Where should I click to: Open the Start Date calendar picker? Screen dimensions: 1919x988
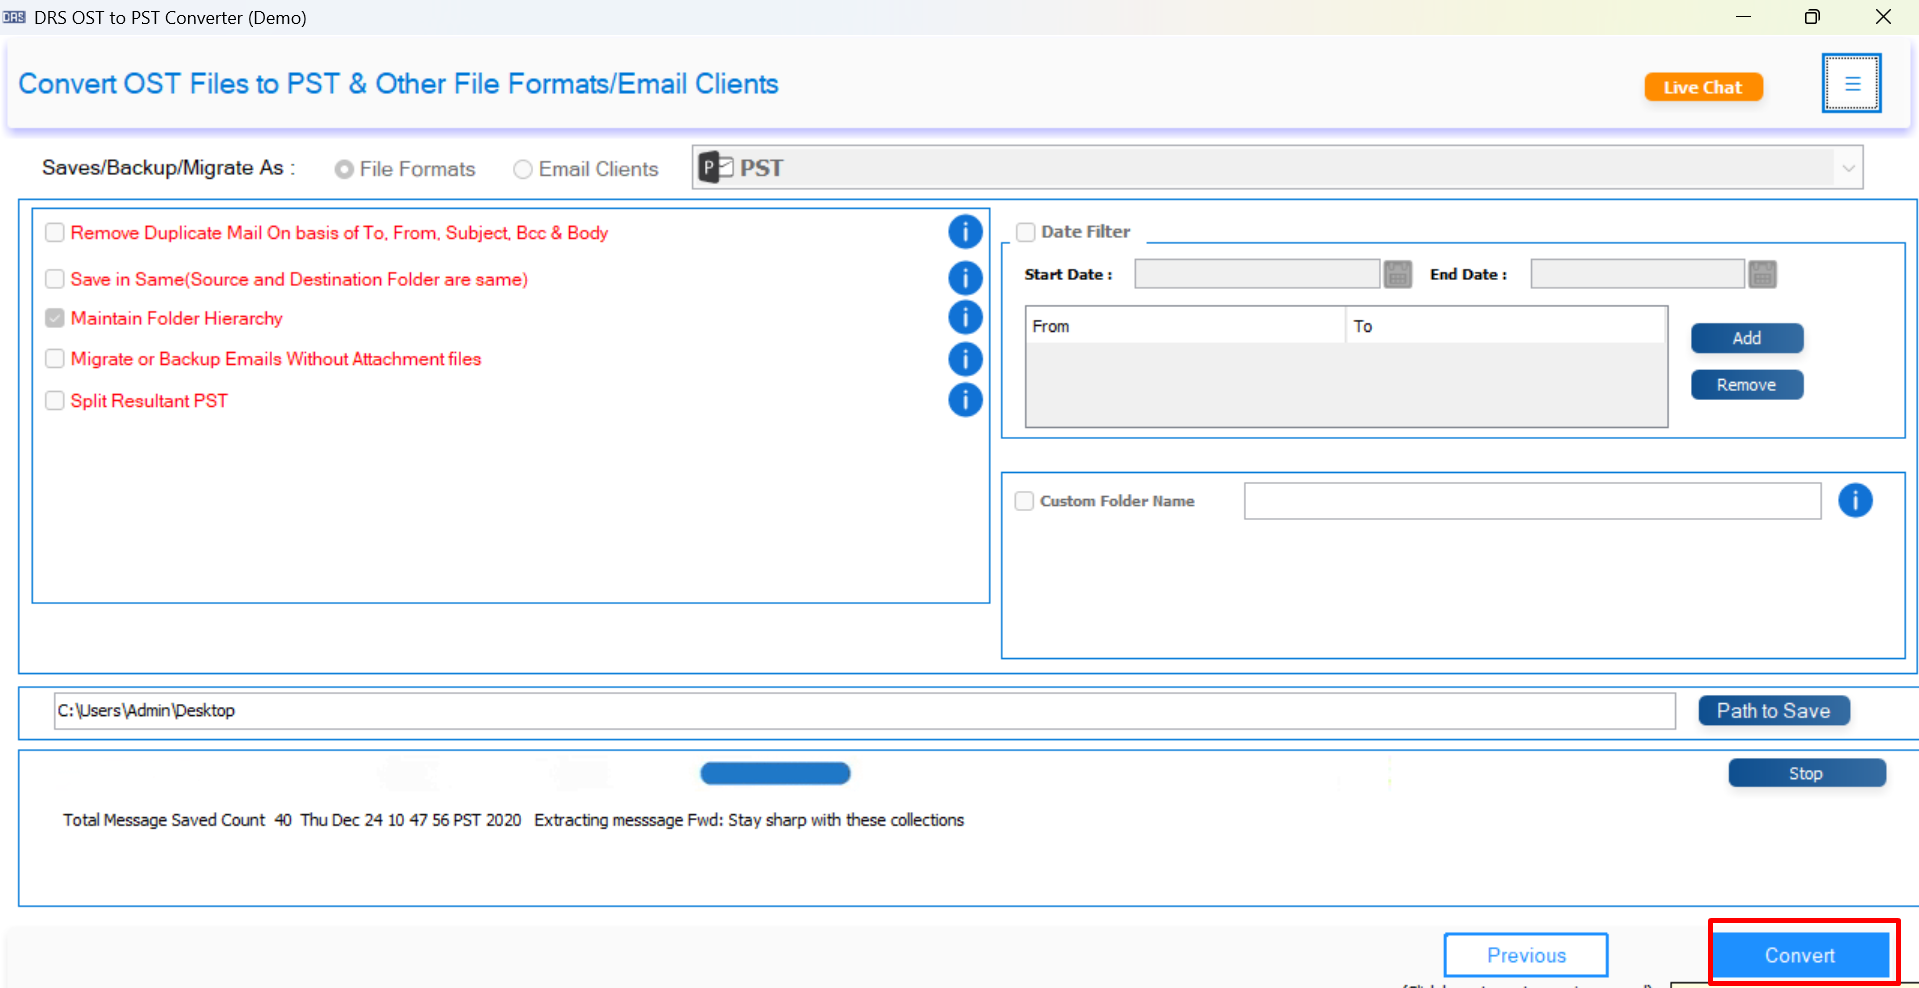[x=1397, y=274]
